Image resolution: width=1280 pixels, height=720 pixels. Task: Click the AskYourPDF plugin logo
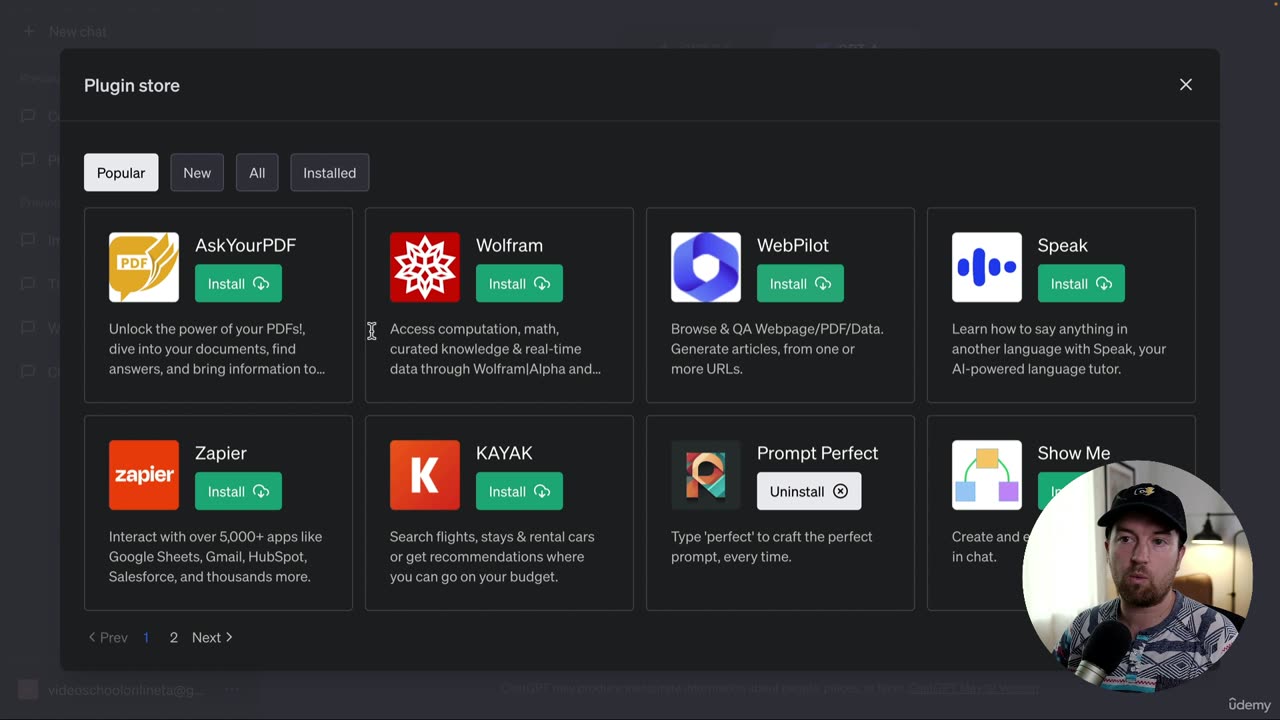tap(144, 267)
